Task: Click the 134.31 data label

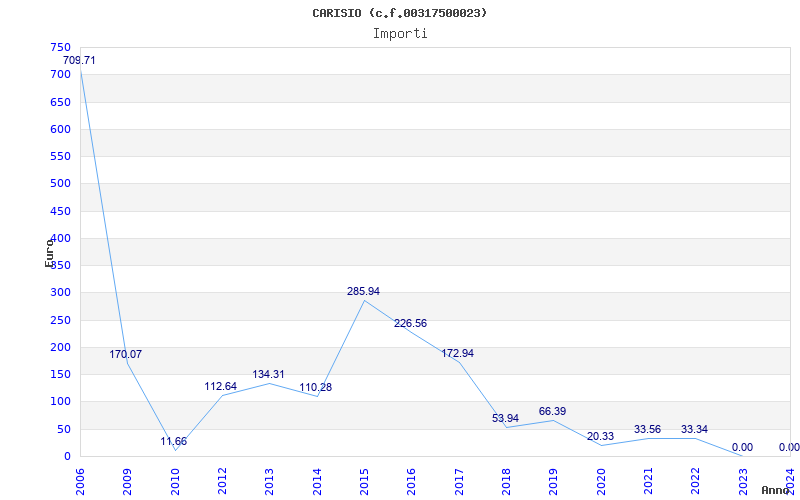Action: [x=268, y=375]
